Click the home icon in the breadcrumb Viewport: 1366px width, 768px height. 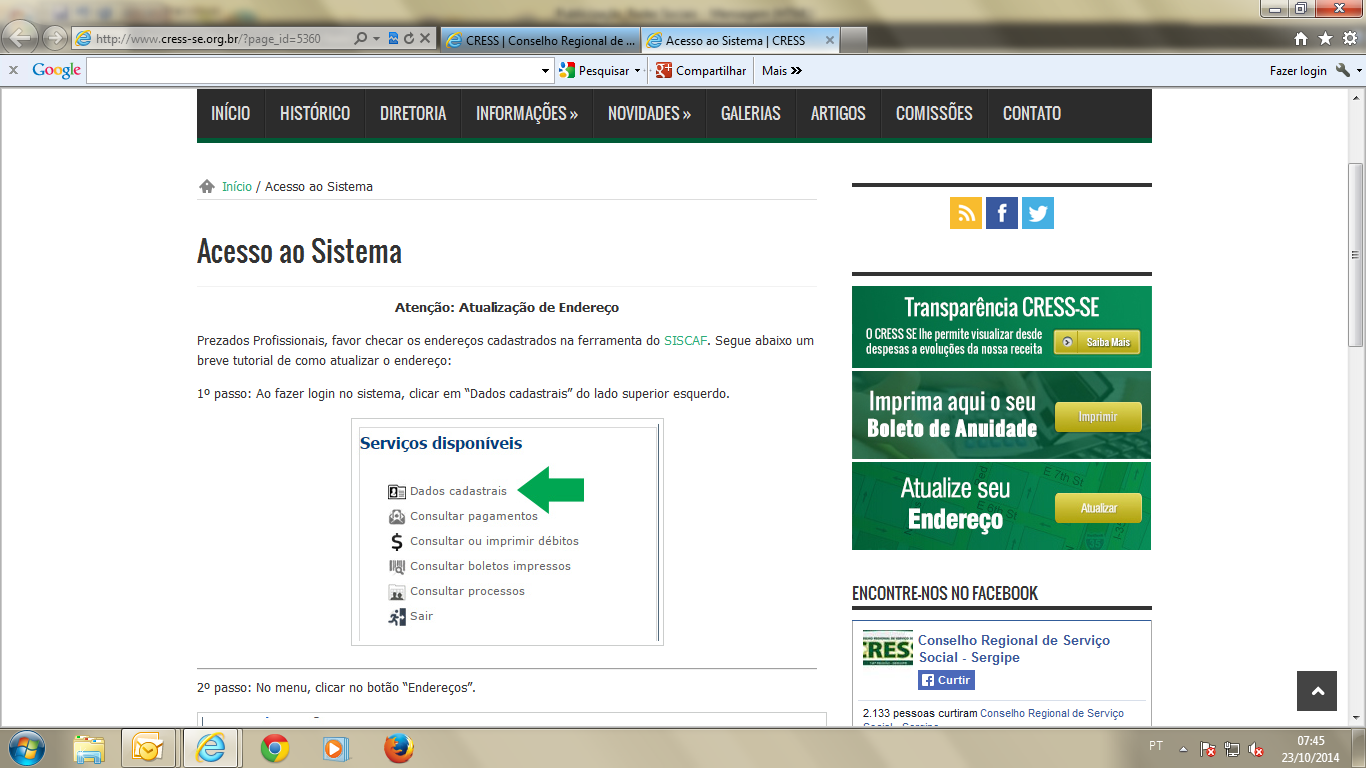(x=207, y=187)
